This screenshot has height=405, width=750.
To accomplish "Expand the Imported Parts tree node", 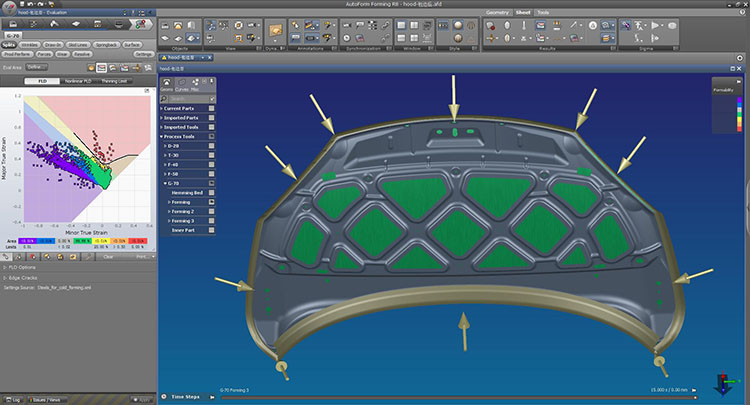I will point(163,117).
